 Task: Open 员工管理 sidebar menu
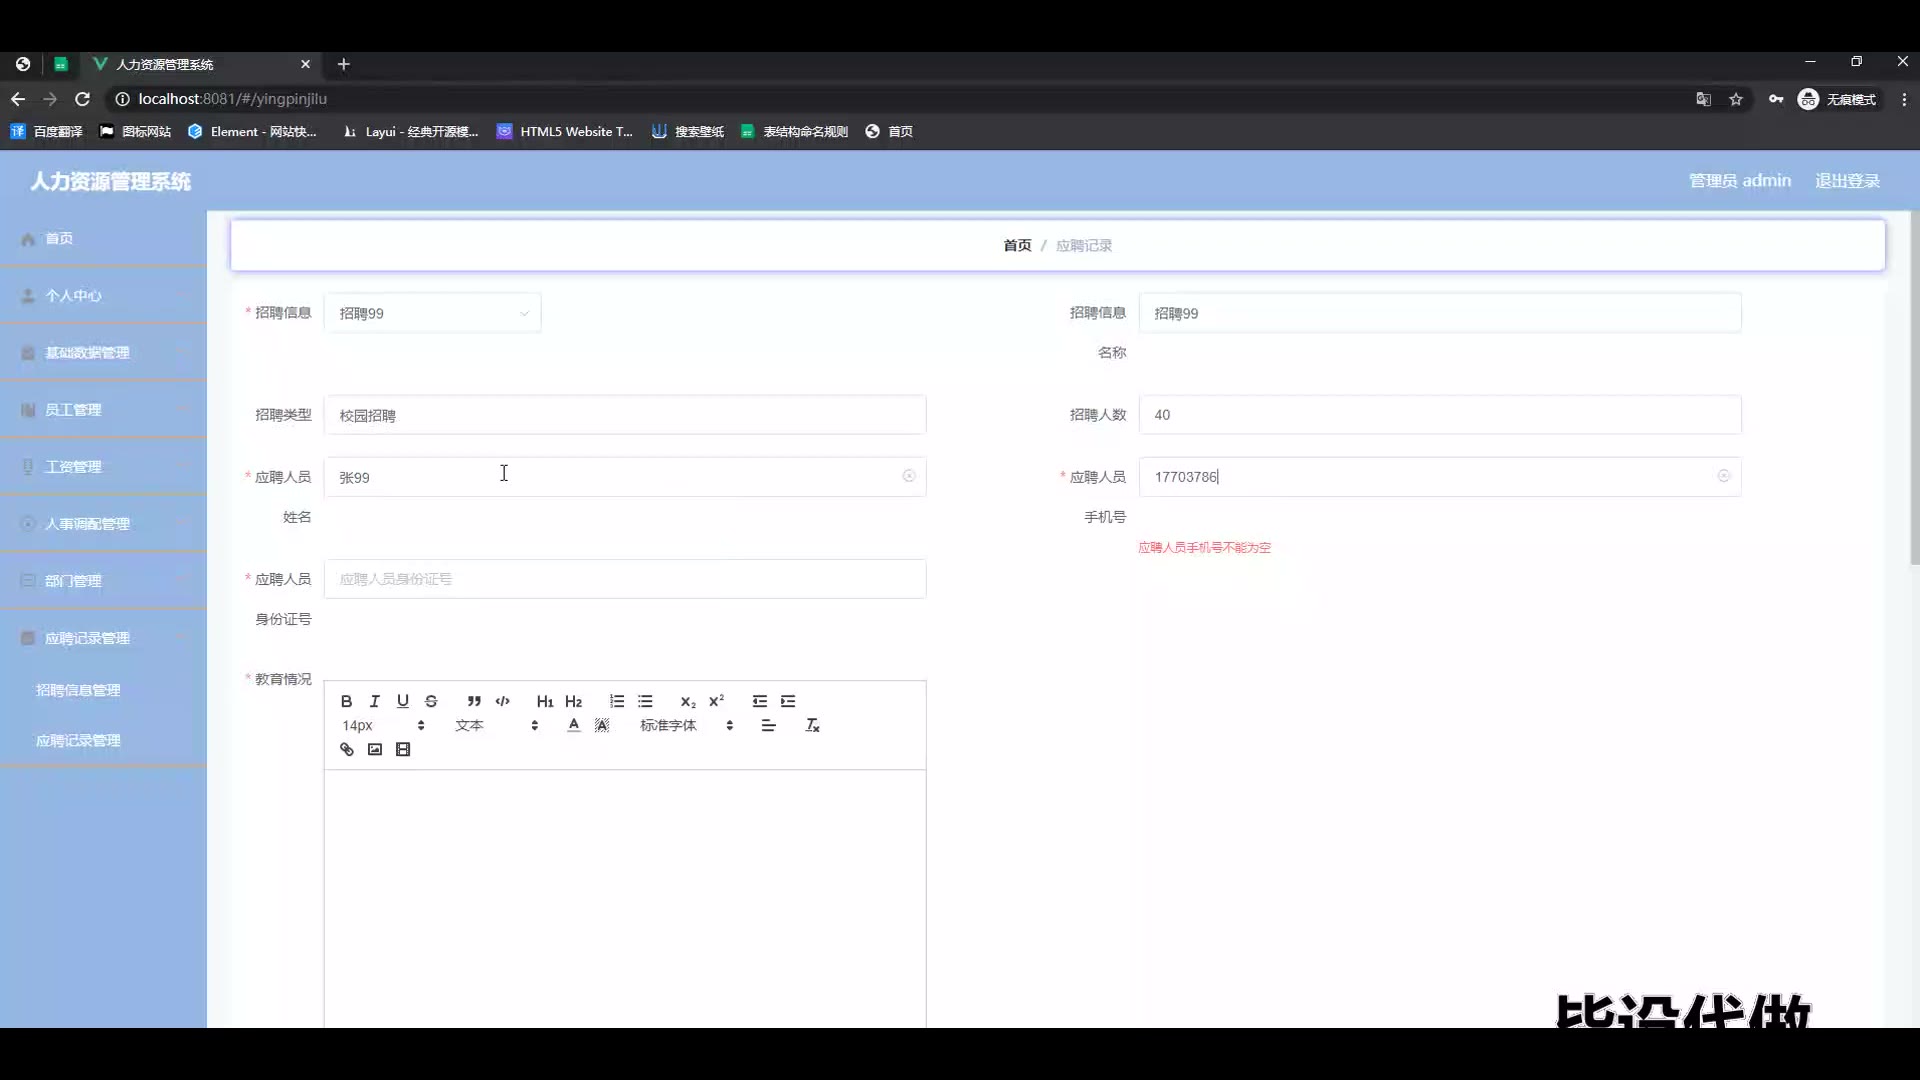pyautogui.click(x=73, y=410)
